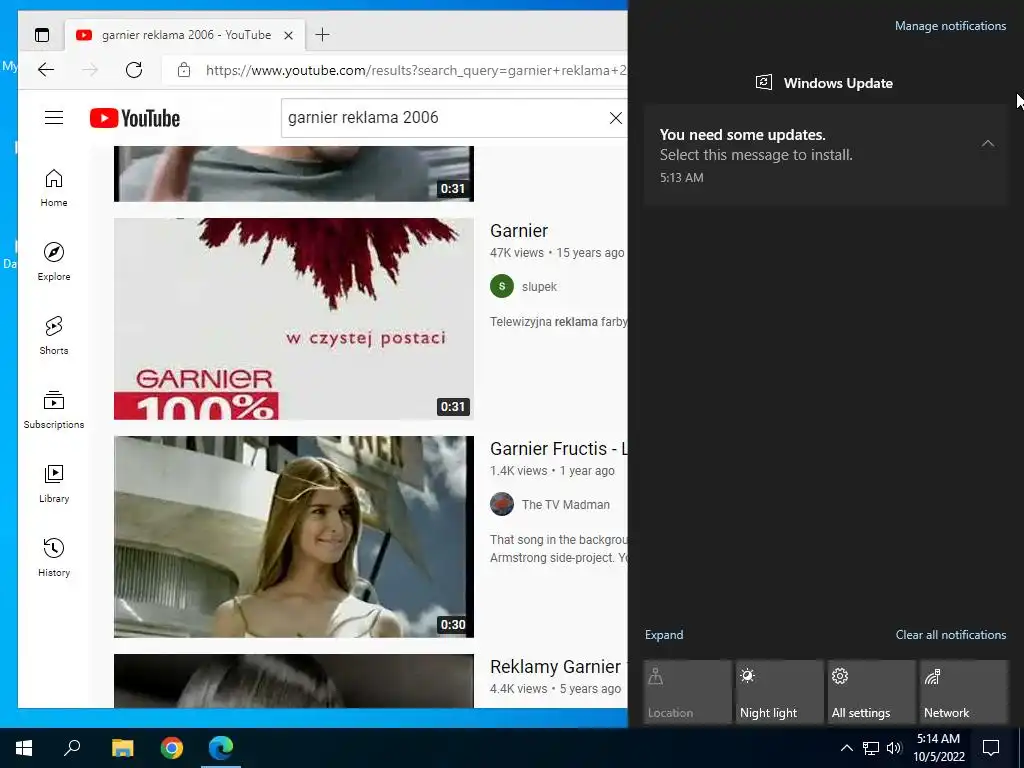Play the Garnier Fructis video thumbnail
This screenshot has height=768, width=1024.
(294, 537)
